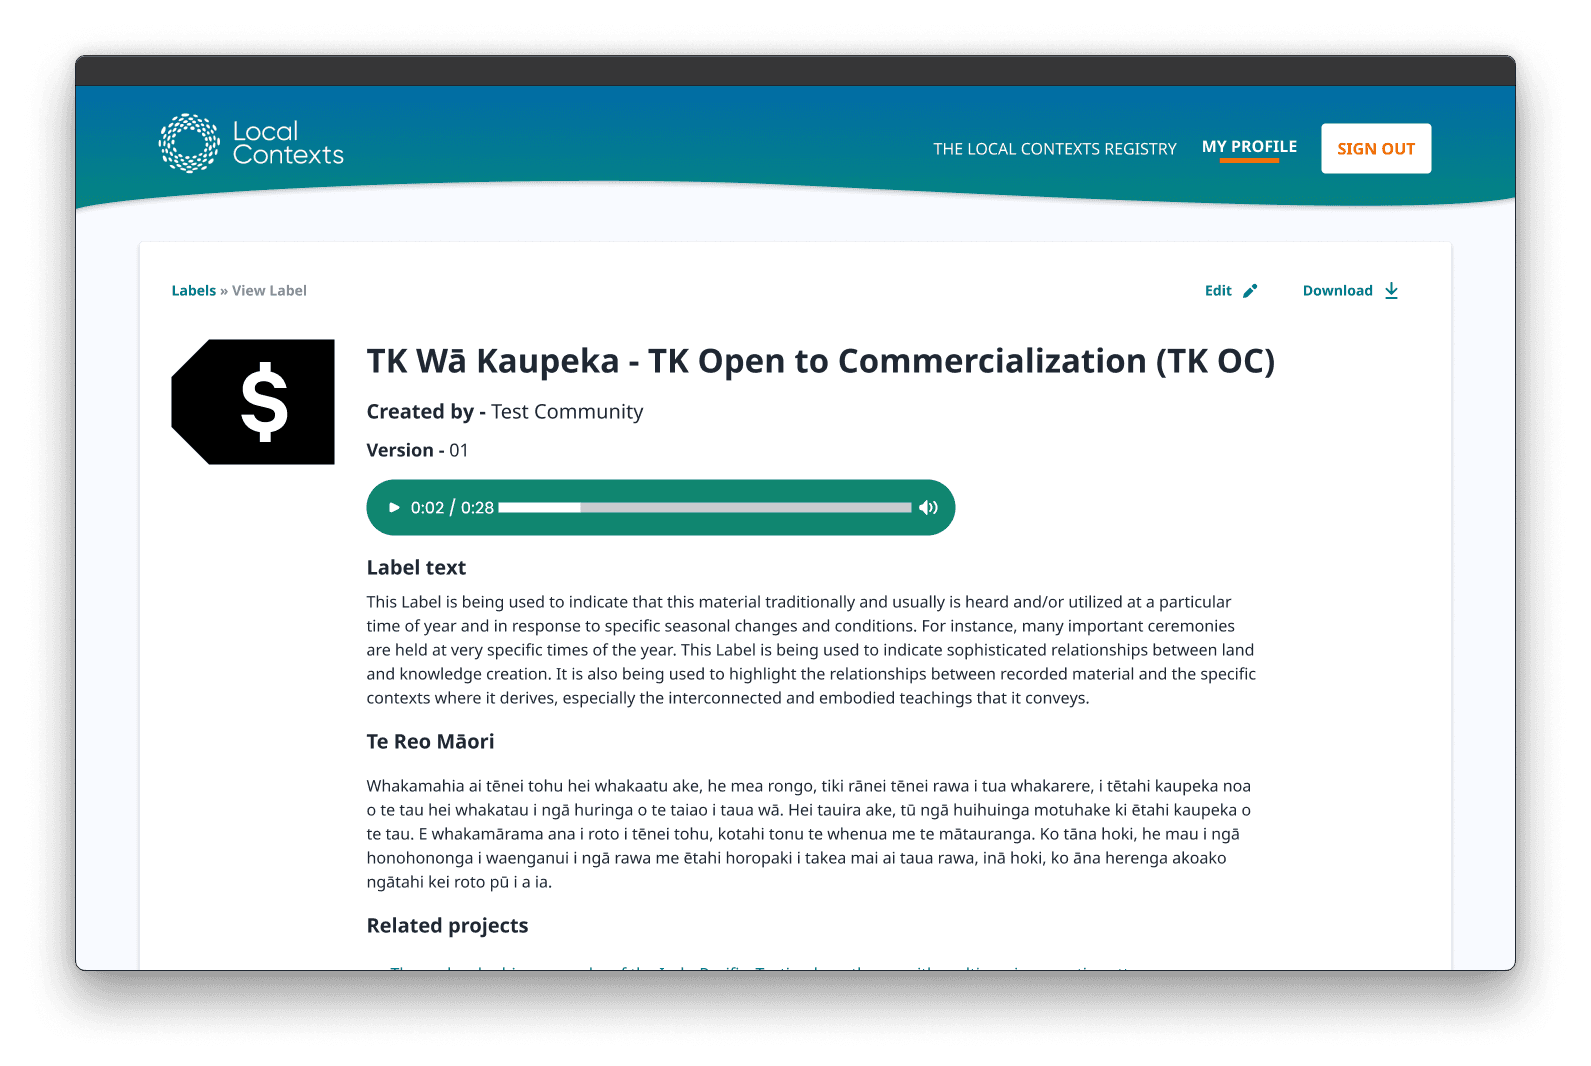
Task: Click the Related projects heading
Action: pos(447,926)
